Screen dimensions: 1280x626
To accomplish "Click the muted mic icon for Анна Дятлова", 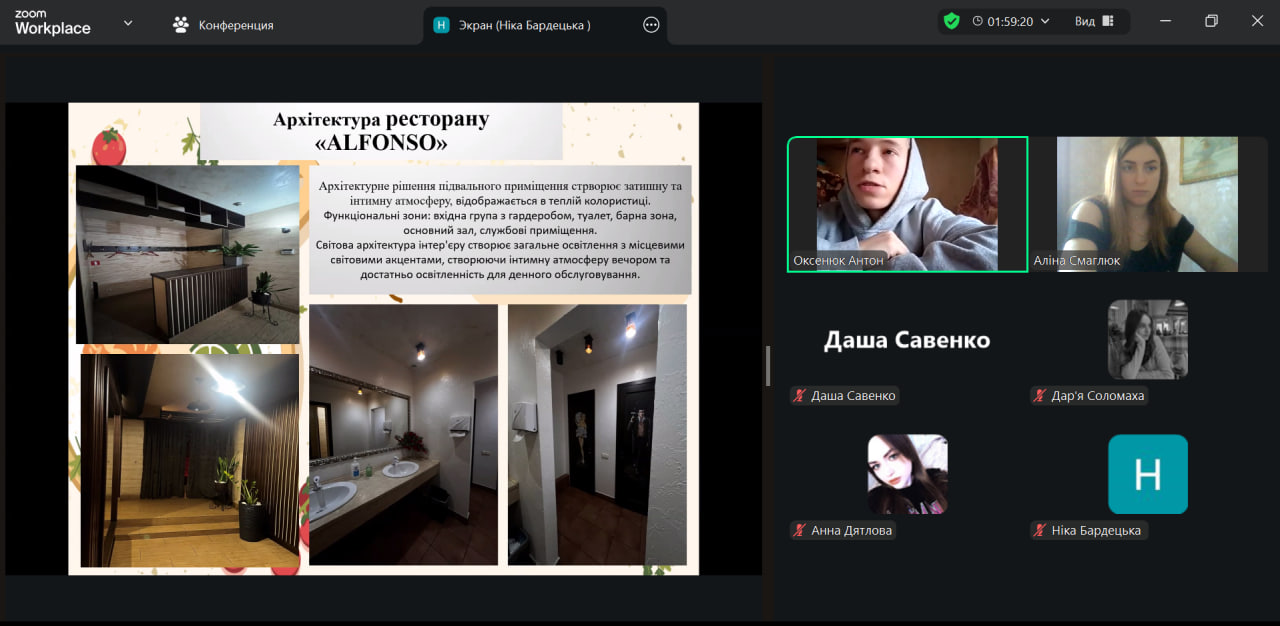I will [x=800, y=530].
